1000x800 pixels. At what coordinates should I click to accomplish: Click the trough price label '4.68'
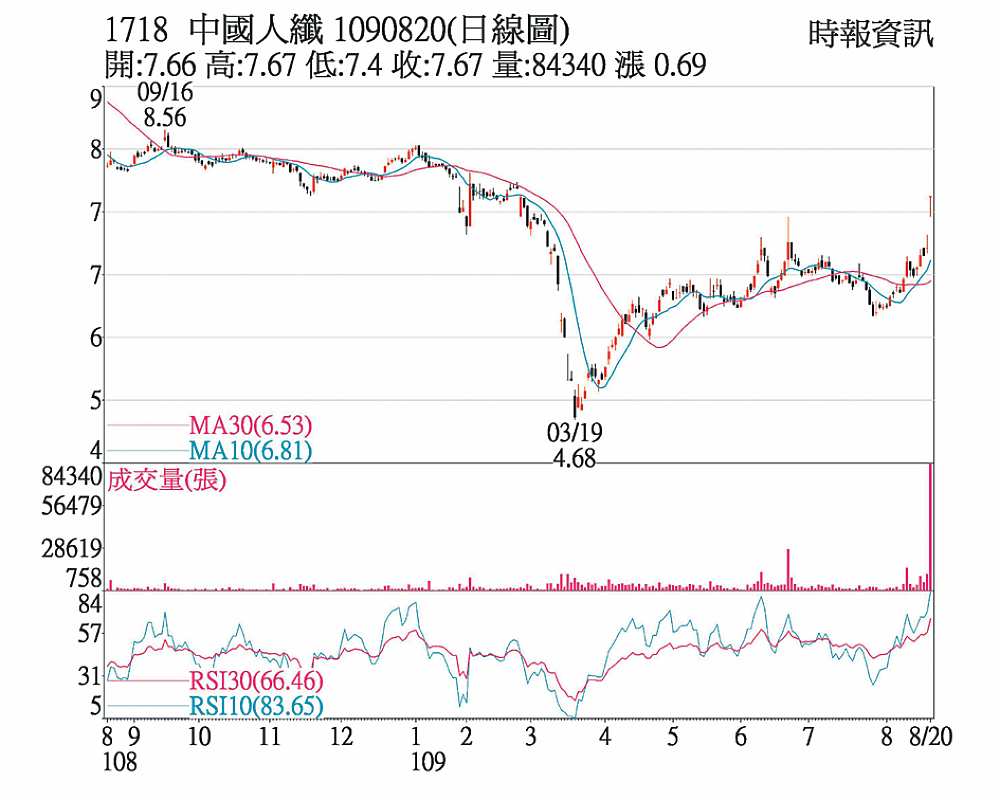(574, 458)
